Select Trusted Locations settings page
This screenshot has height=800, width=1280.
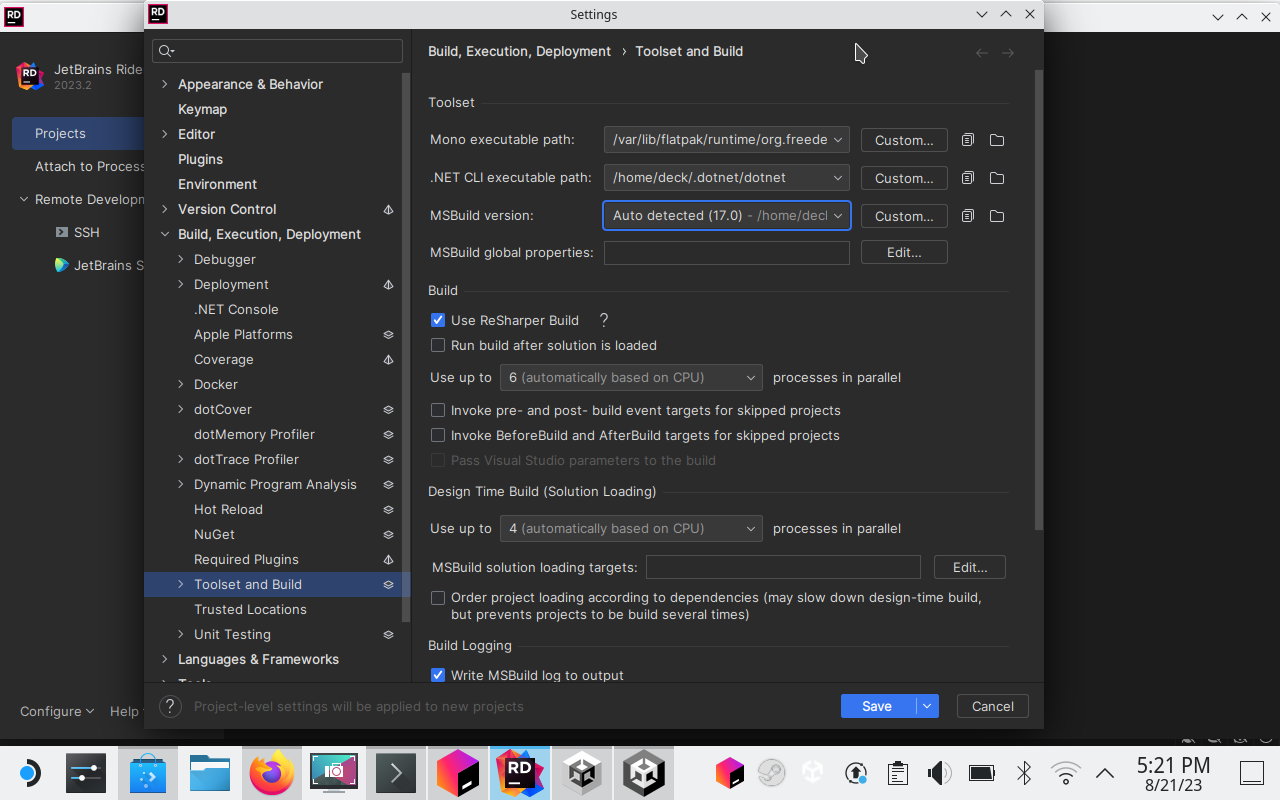click(250, 609)
